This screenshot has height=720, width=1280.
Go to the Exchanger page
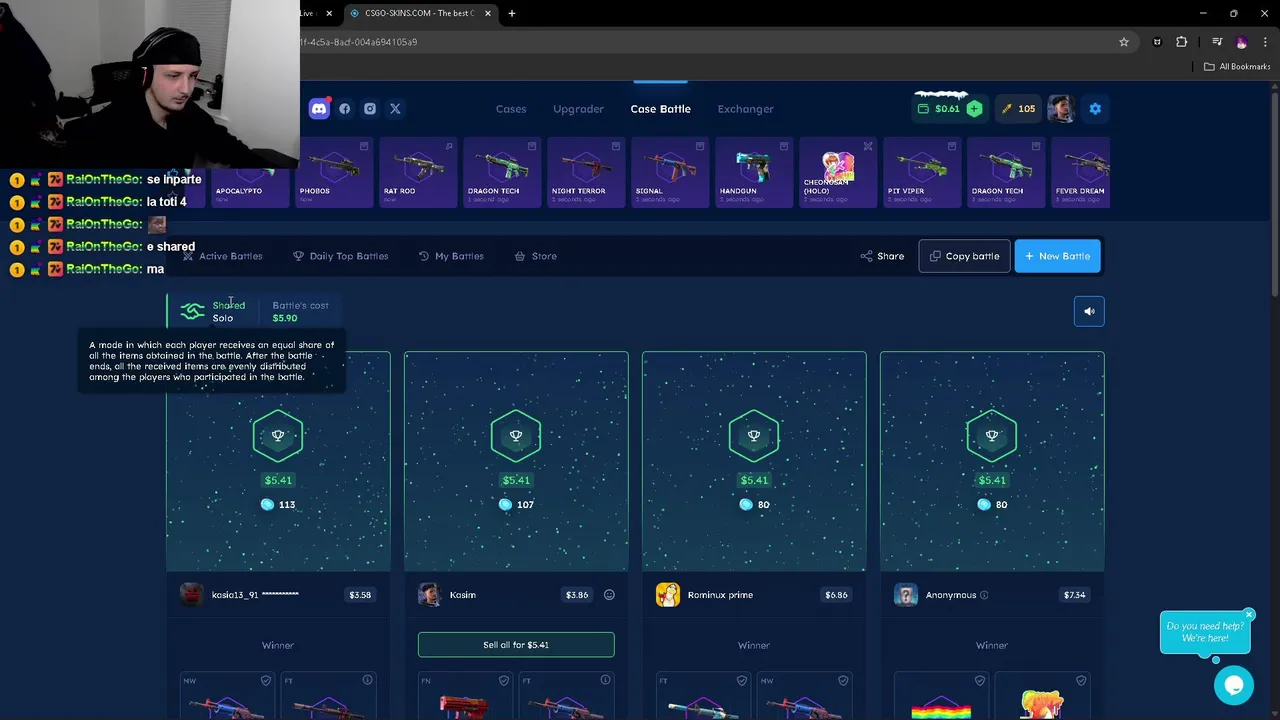click(745, 109)
